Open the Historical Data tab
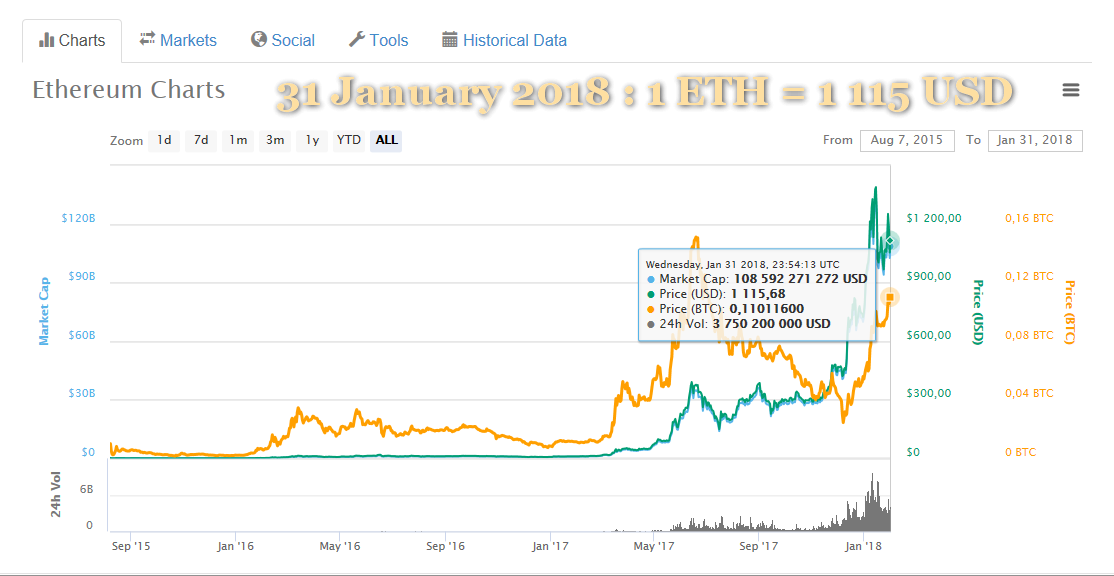1114x576 pixels. [504, 40]
